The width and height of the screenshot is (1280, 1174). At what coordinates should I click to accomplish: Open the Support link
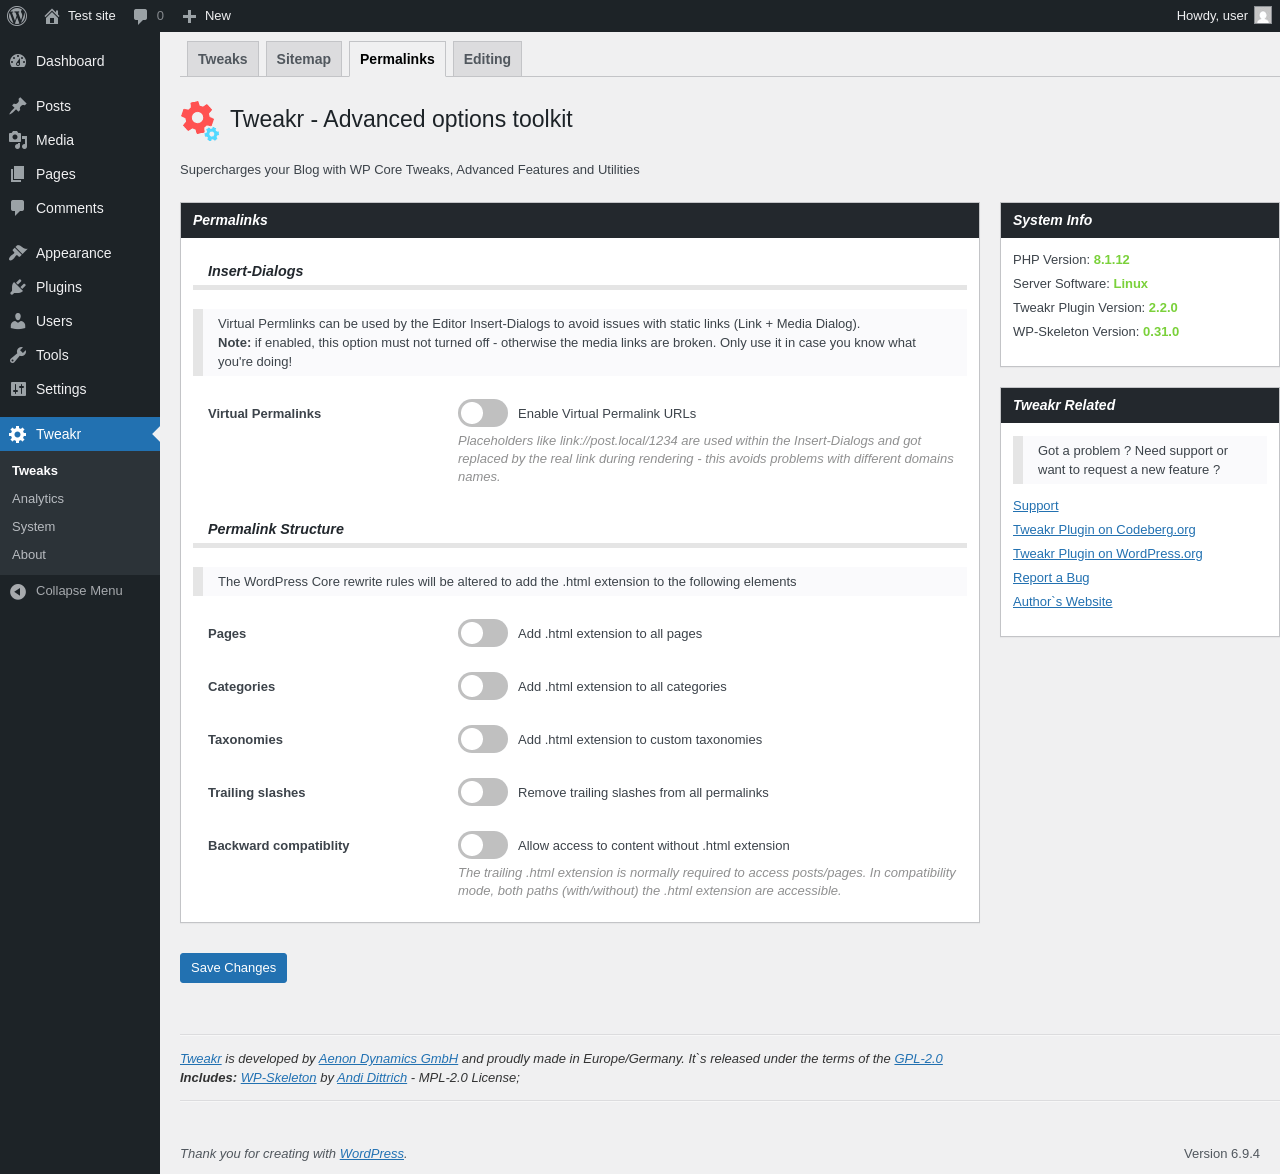click(x=1035, y=506)
